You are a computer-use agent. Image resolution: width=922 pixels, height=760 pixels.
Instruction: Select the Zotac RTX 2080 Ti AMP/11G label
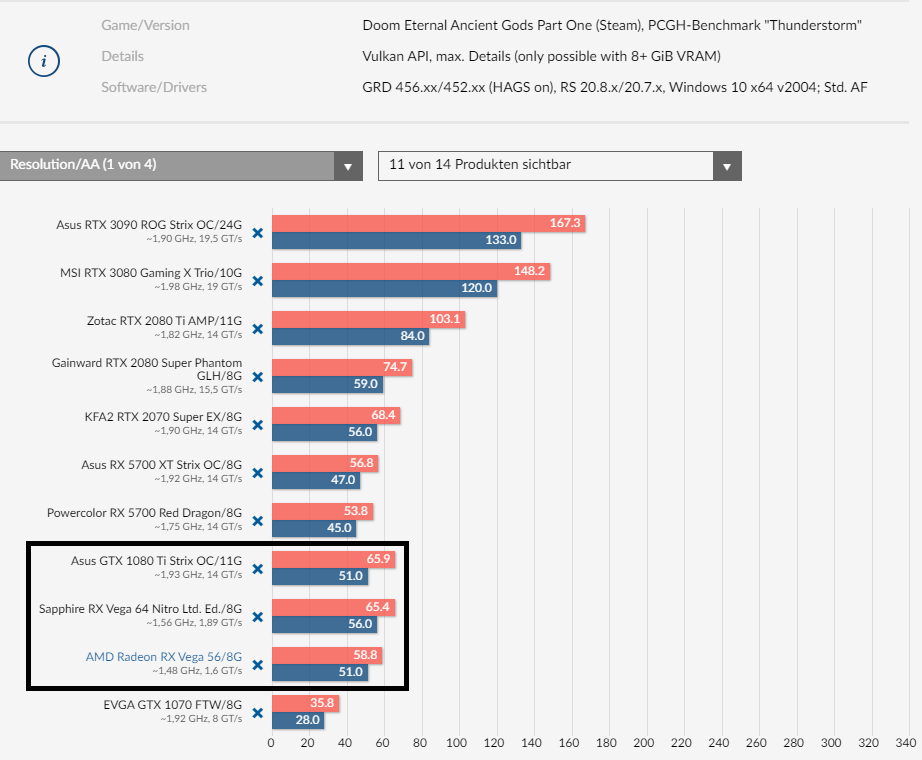pos(164,321)
